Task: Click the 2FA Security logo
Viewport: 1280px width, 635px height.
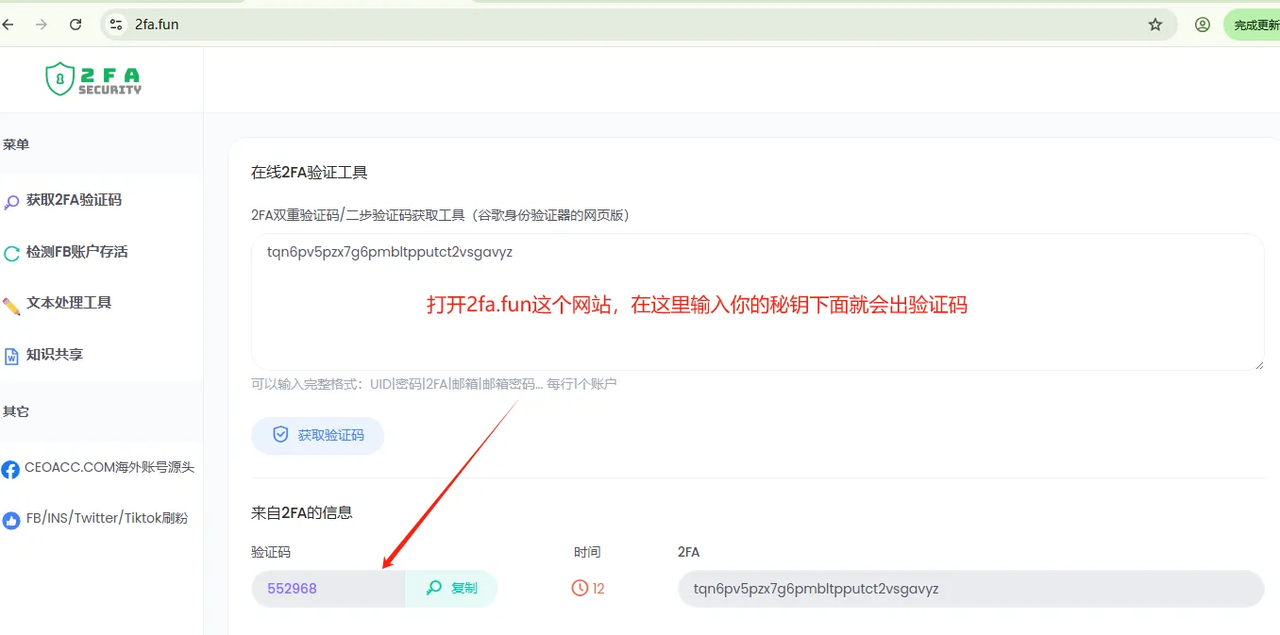Action: [x=93, y=79]
